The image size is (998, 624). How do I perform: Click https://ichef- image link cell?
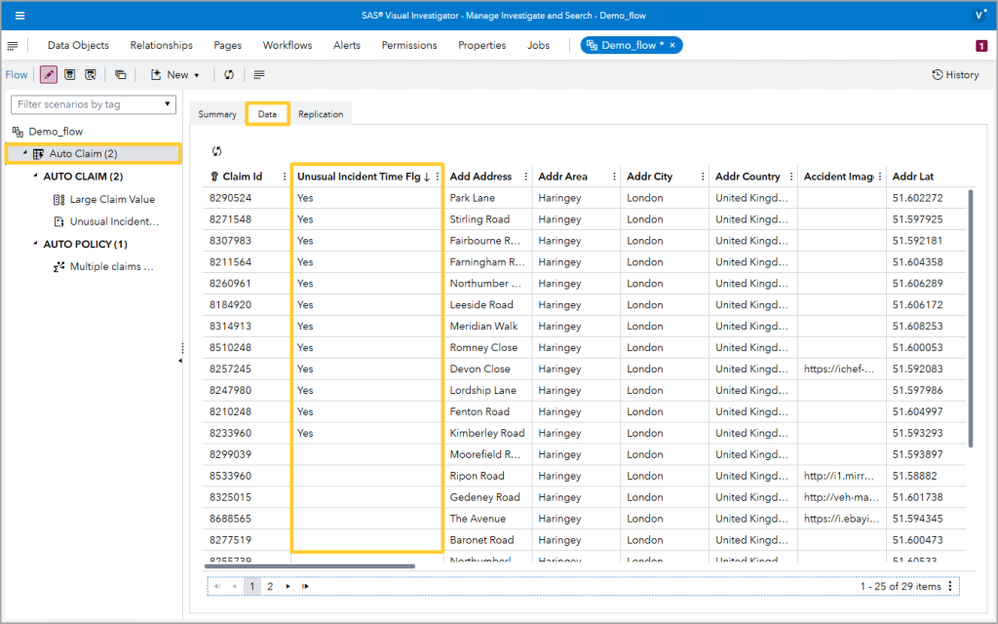[841, 369]
